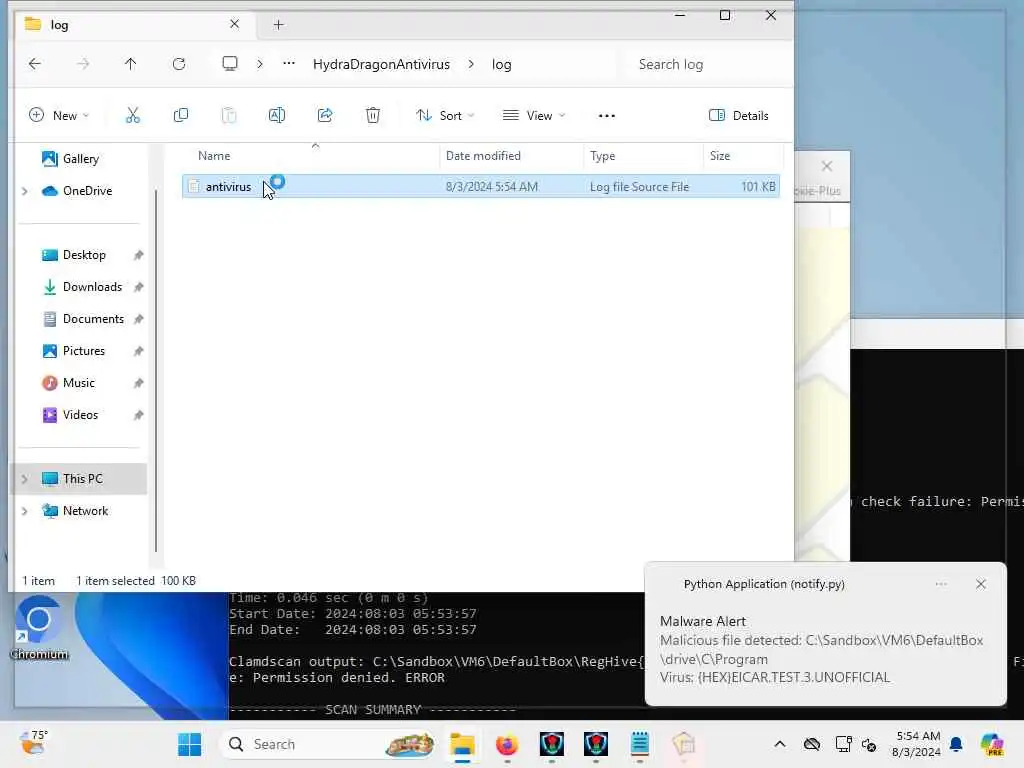
Task: Open Documents quick access folder
Action: coord(93,319)
